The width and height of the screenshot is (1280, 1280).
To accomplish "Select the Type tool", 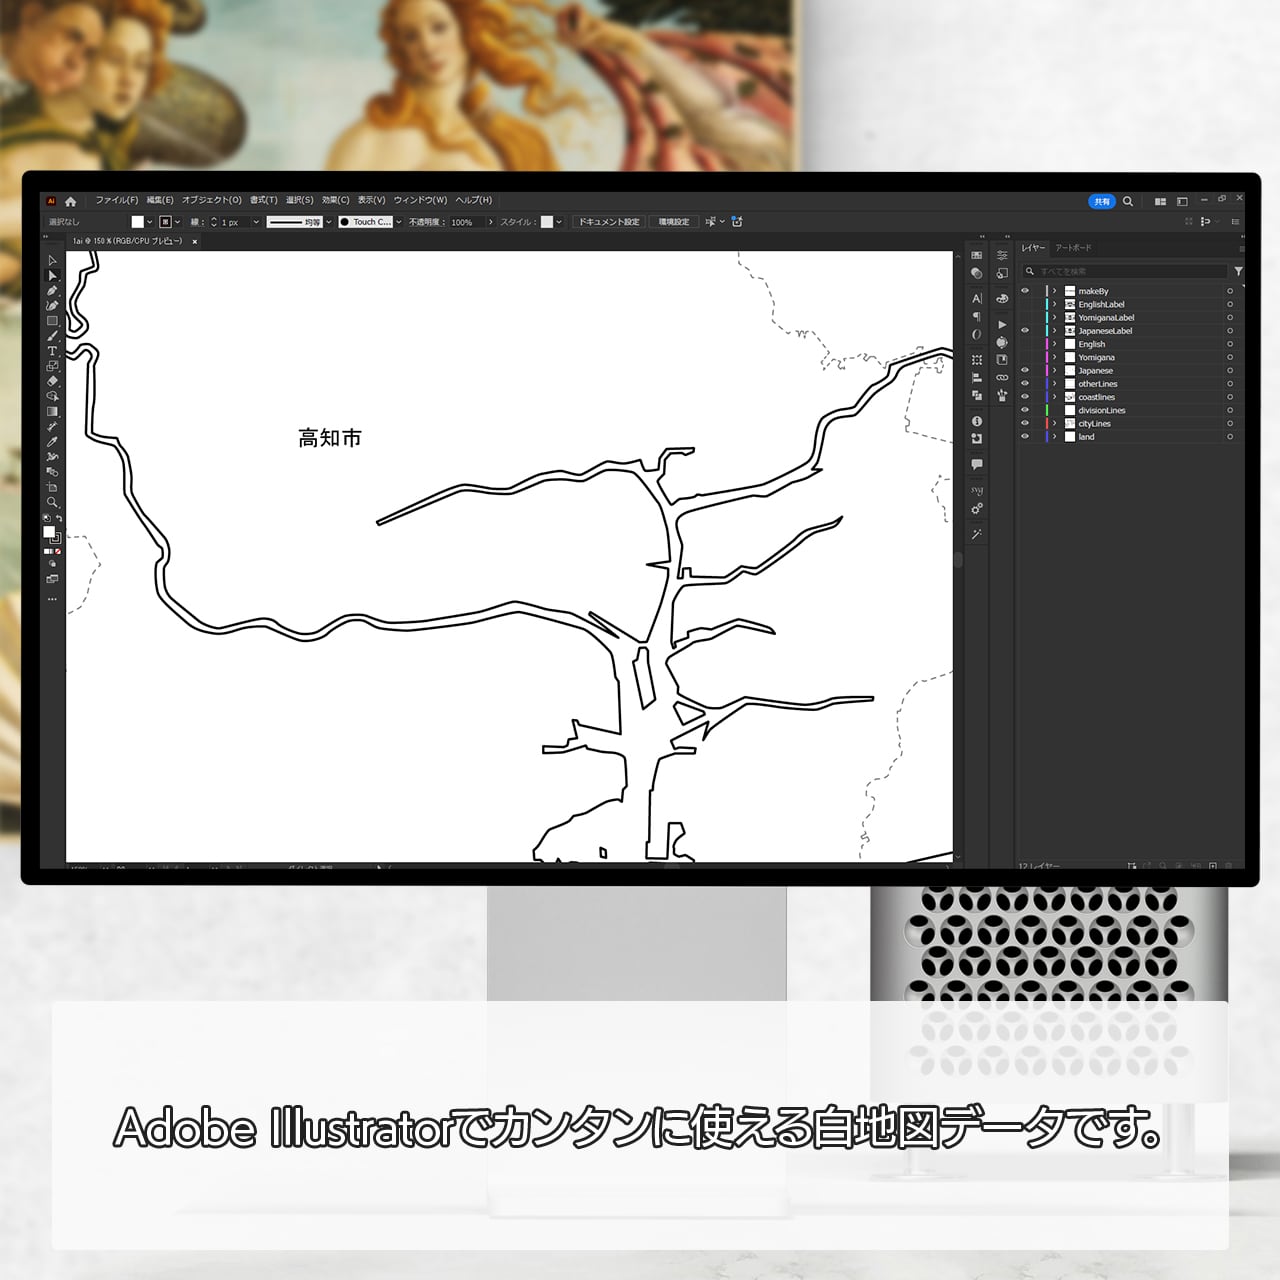I will (52, 351).
